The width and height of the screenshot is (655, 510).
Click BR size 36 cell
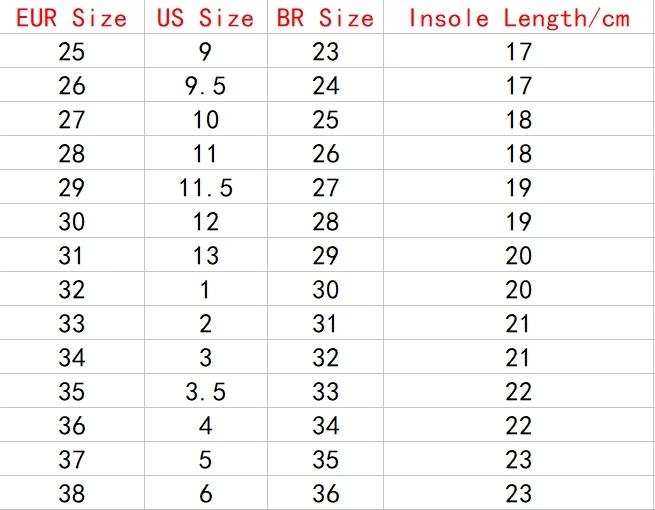tap(325, 493)
